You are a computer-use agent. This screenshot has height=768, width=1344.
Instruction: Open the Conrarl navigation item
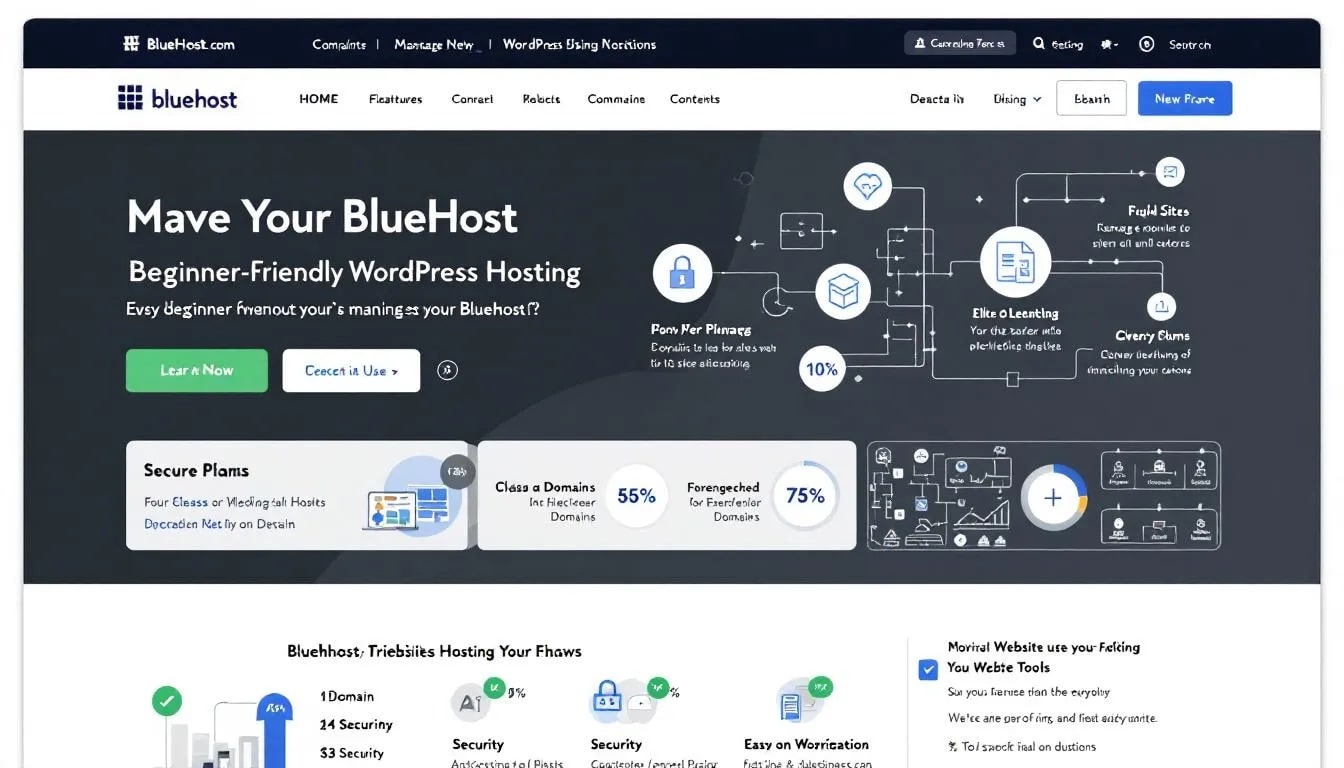pos(472,99)
